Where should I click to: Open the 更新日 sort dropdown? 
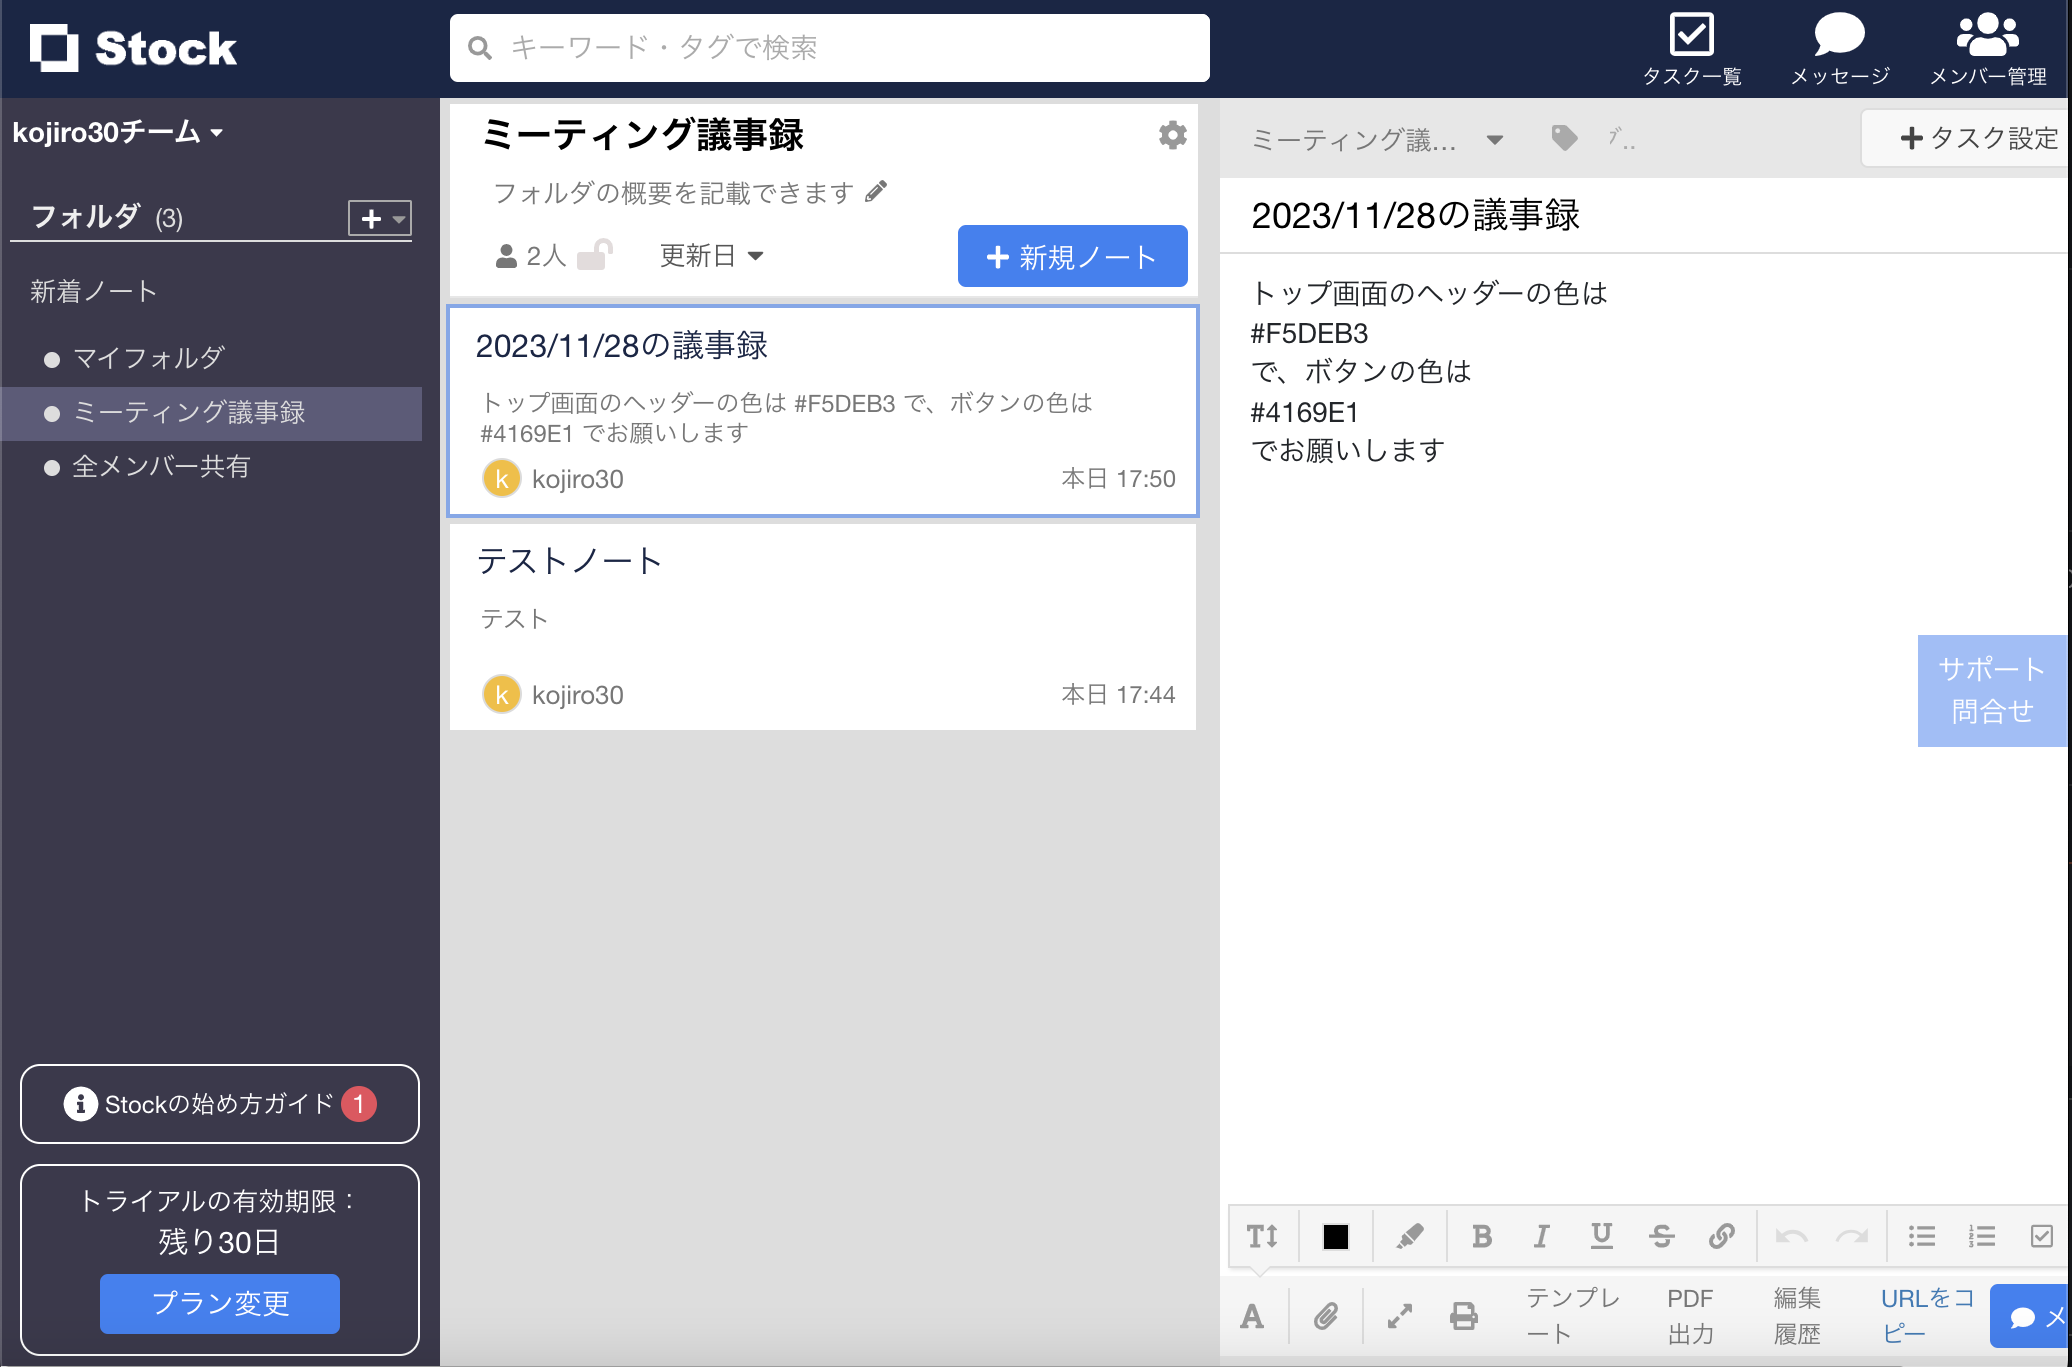pos(711,256)
